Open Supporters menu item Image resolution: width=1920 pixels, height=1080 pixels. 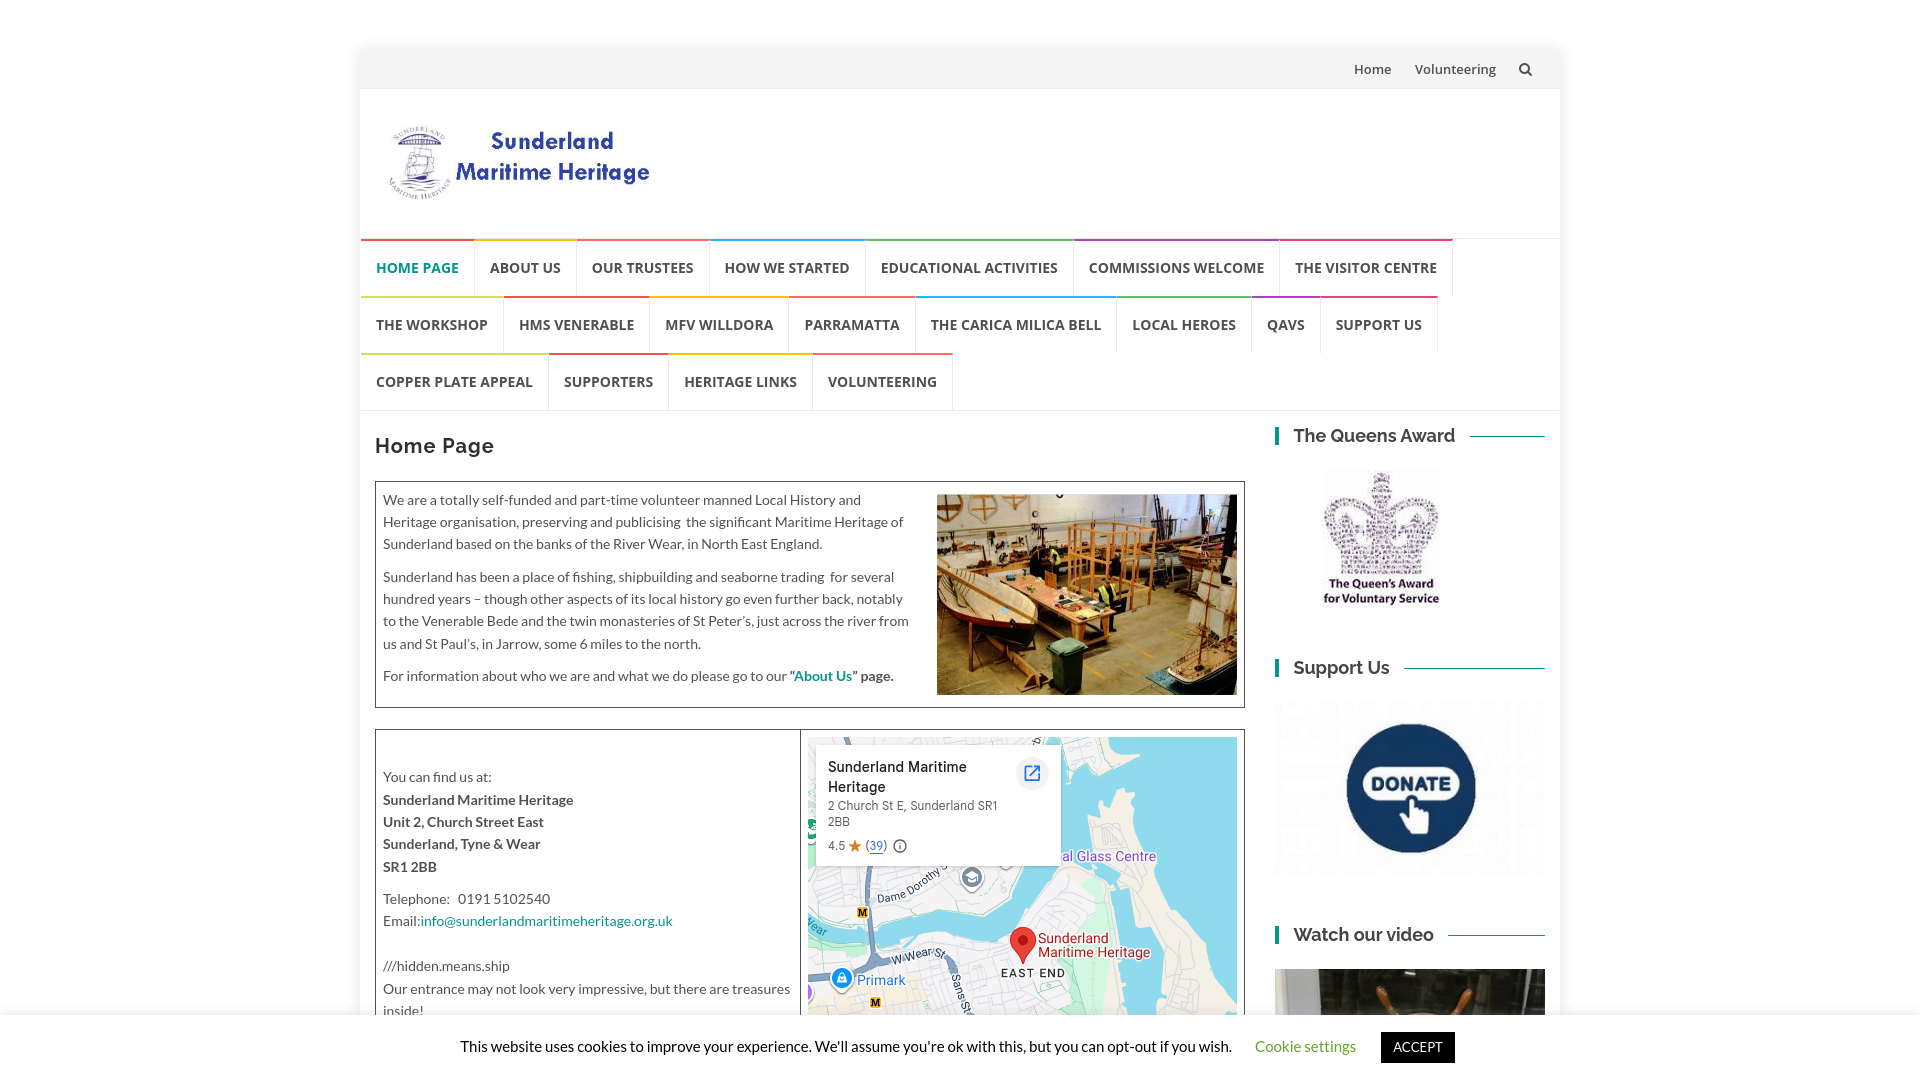(x=608, y=382)
